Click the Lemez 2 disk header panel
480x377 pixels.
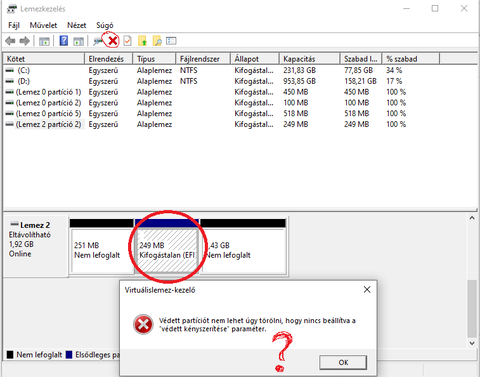(x=35, y=246)
